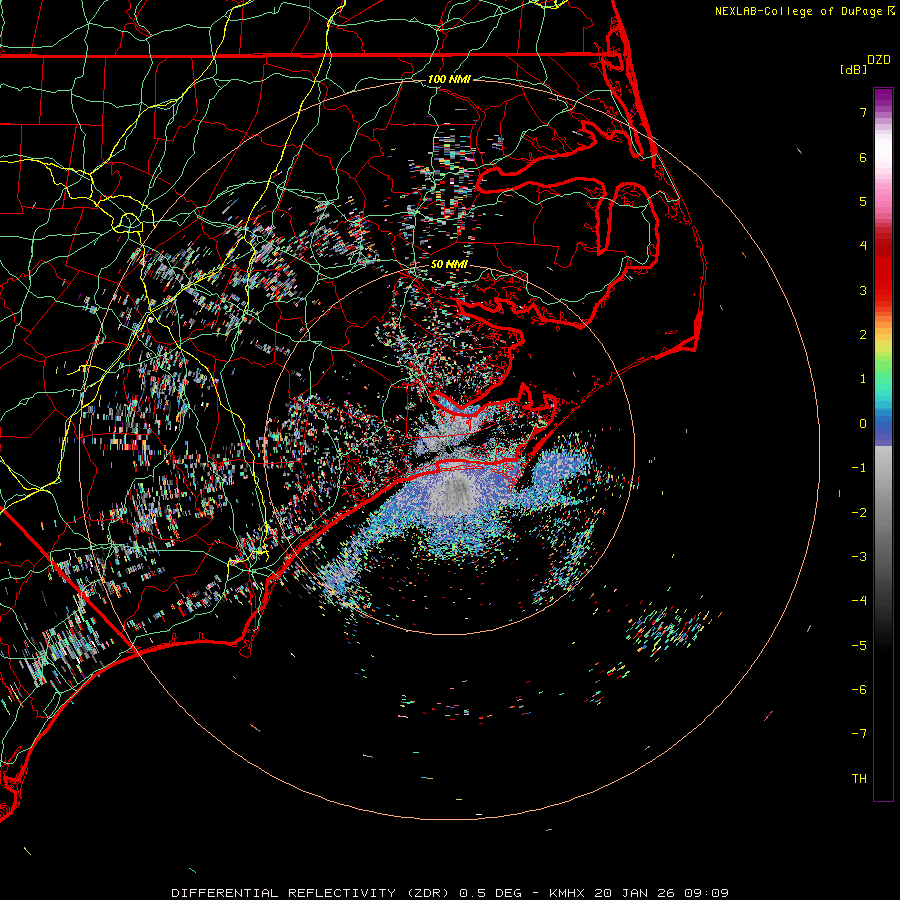
Task: Click the color scale bar legend
Action: (883, 444)
